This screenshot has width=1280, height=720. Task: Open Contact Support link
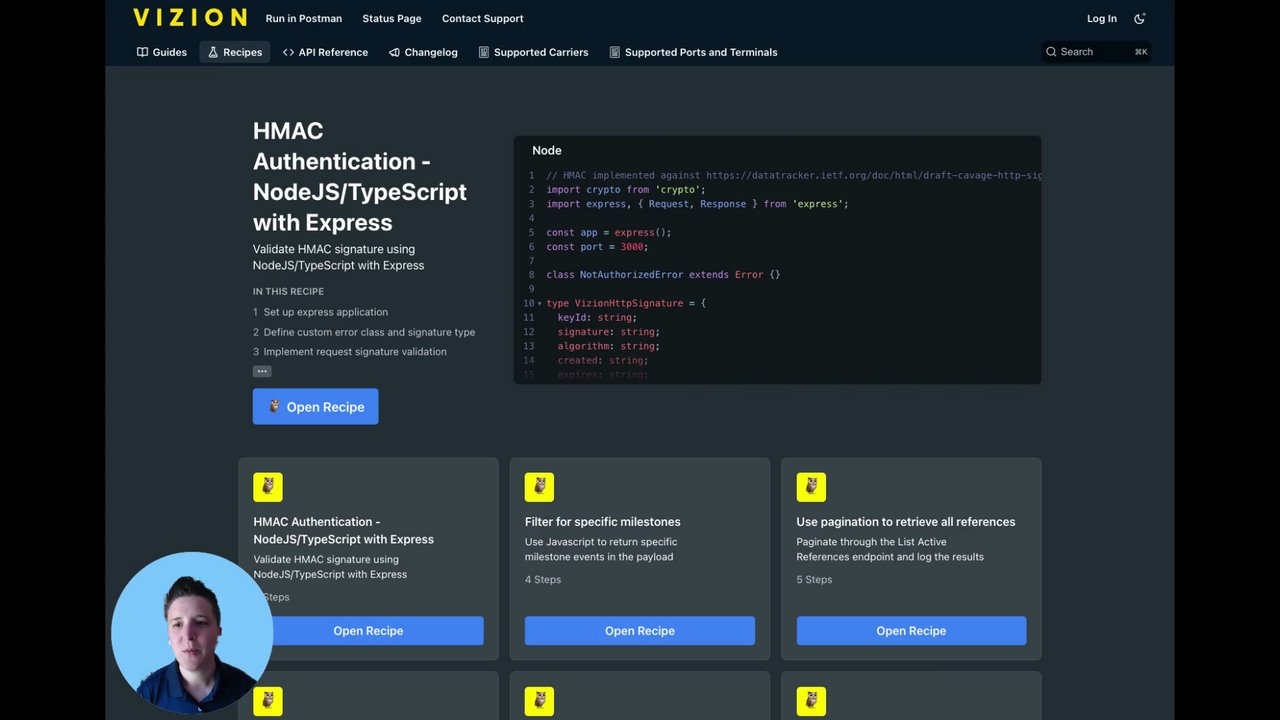point(483,18)
